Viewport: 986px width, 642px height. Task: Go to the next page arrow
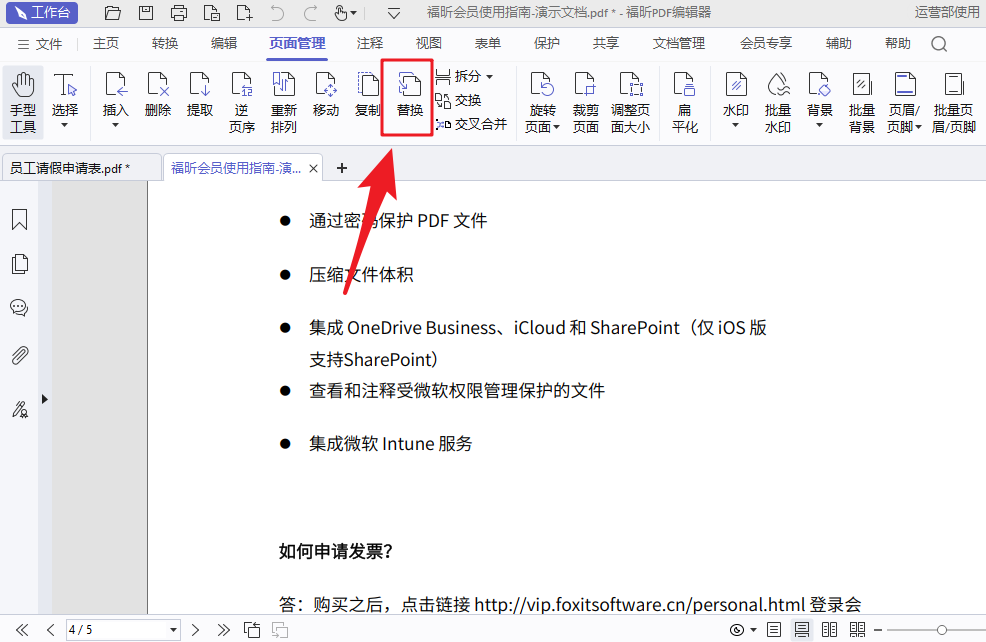click(196, 630)
